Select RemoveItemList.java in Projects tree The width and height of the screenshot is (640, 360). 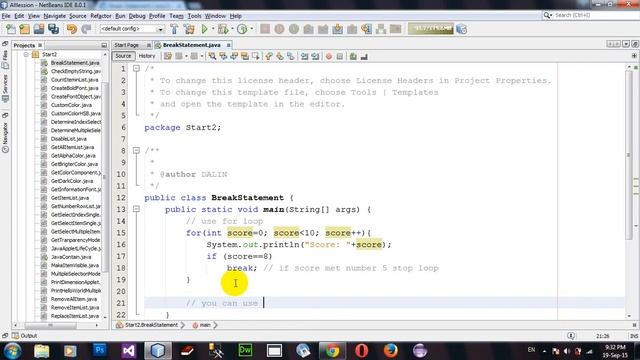tap(75, 307)
